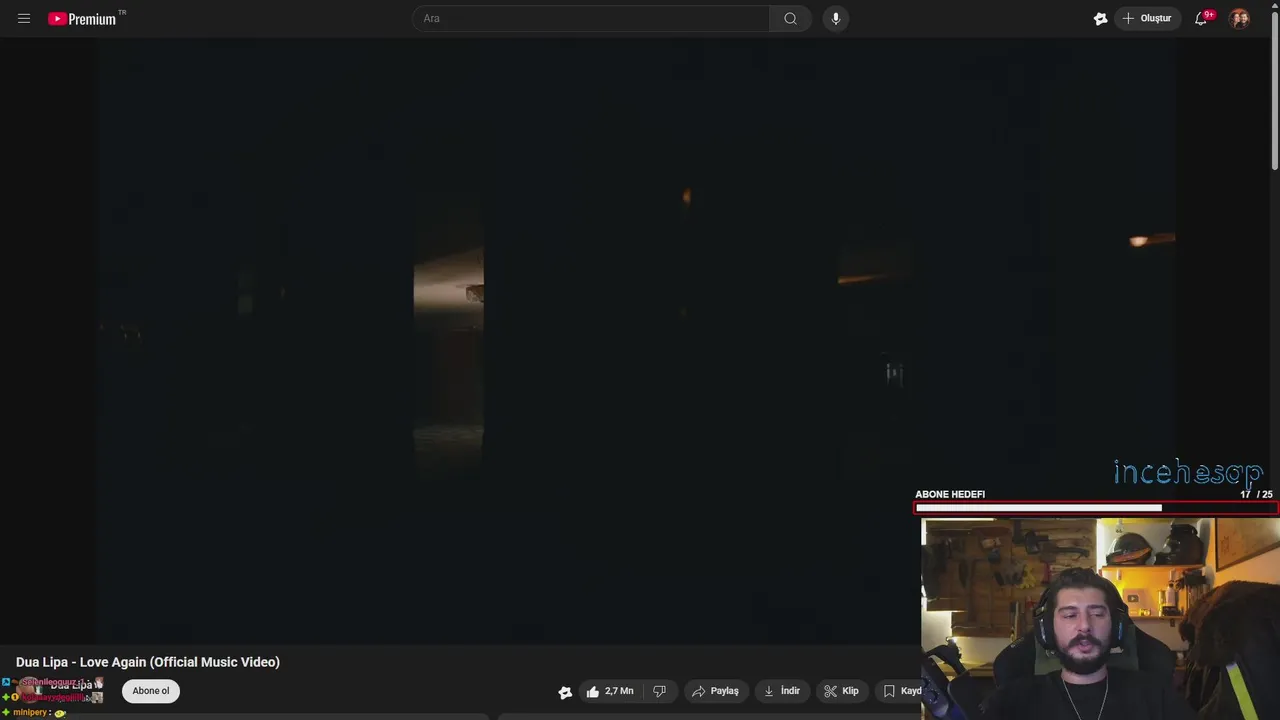Viewport: 1280px width, 720px height.
Task: Like the video with thumbs up
Action: [609, 691]
